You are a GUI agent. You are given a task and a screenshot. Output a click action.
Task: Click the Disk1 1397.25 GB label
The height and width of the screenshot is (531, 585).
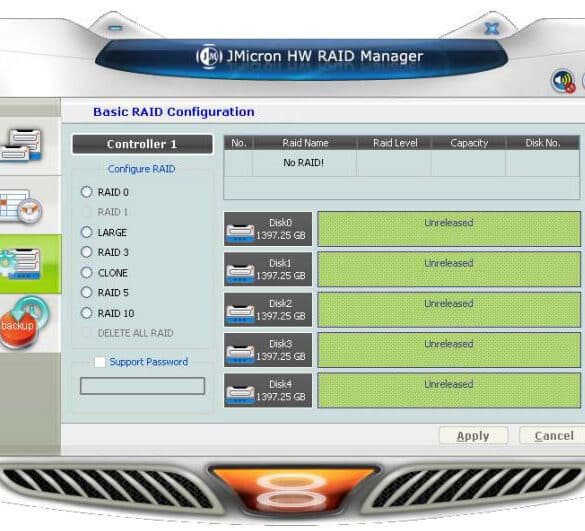281,269
